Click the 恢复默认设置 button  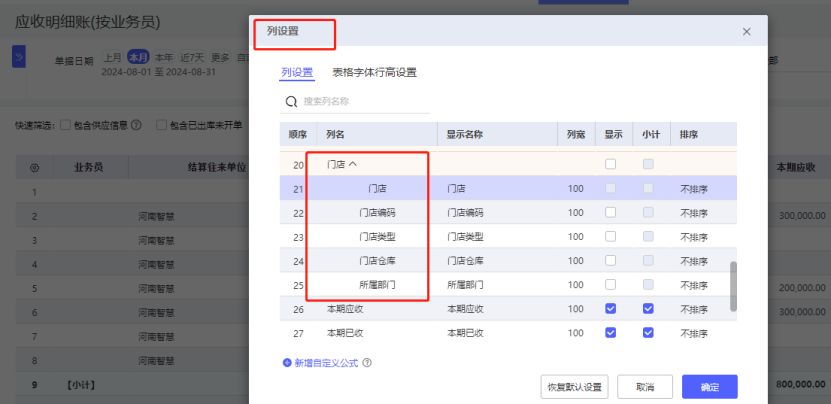(573, 387)
